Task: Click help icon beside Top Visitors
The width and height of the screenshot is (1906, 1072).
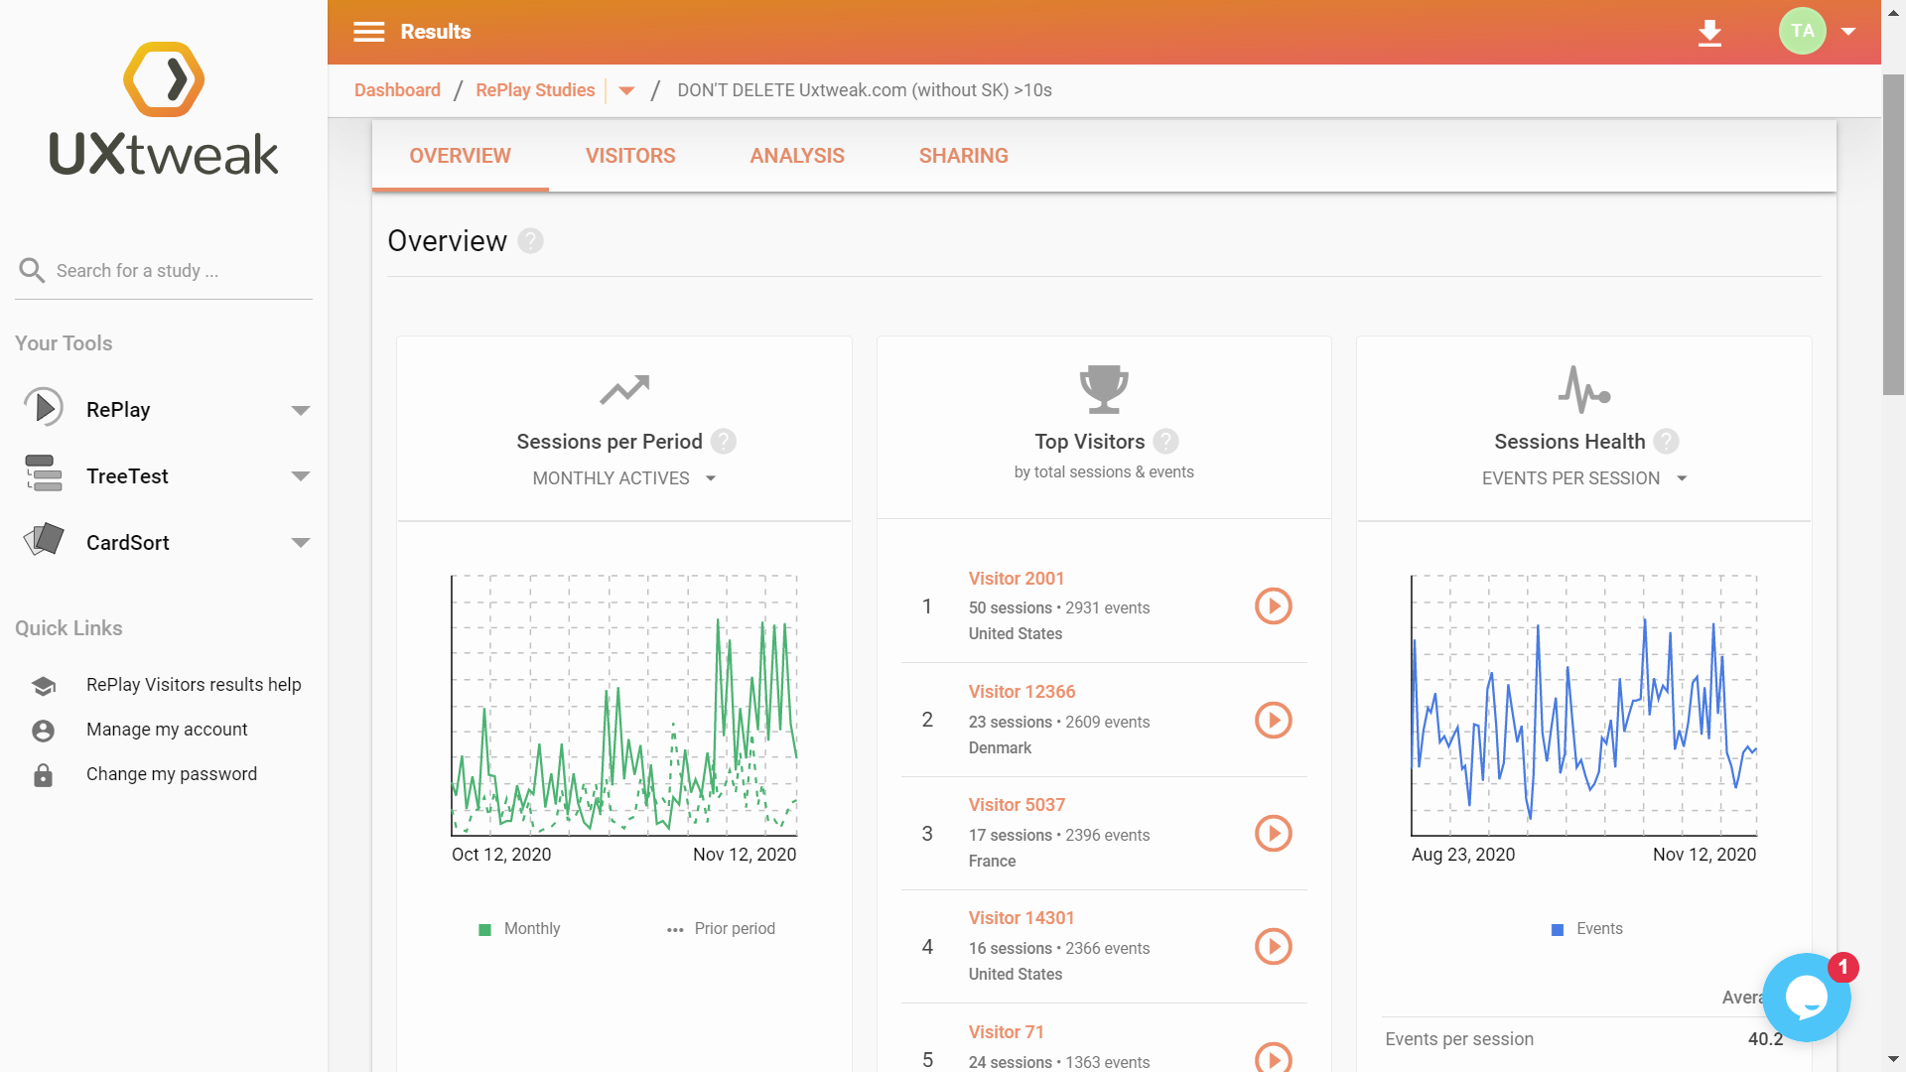Action: (x=1166, y=441)
